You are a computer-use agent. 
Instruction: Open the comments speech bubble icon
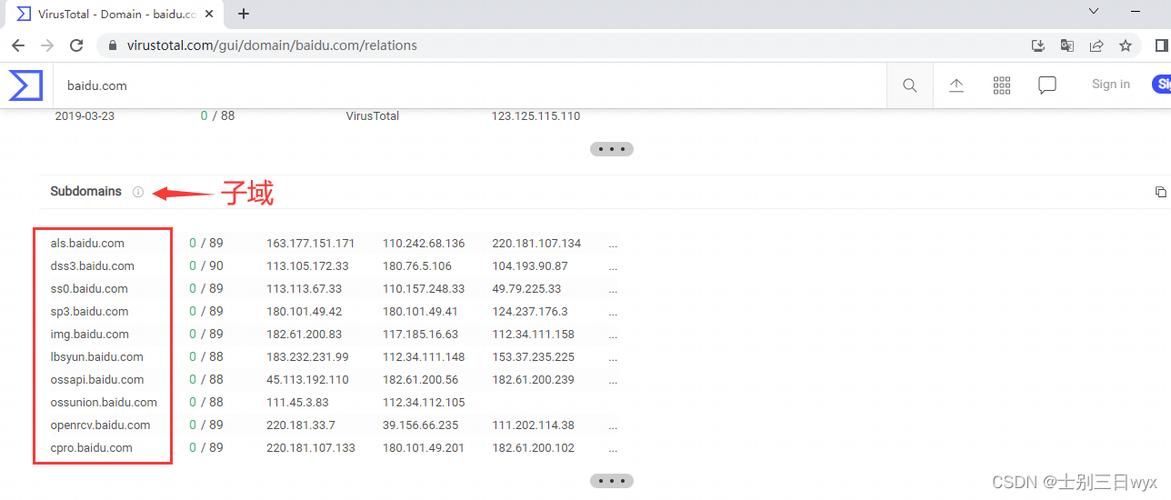[1047, 85]
